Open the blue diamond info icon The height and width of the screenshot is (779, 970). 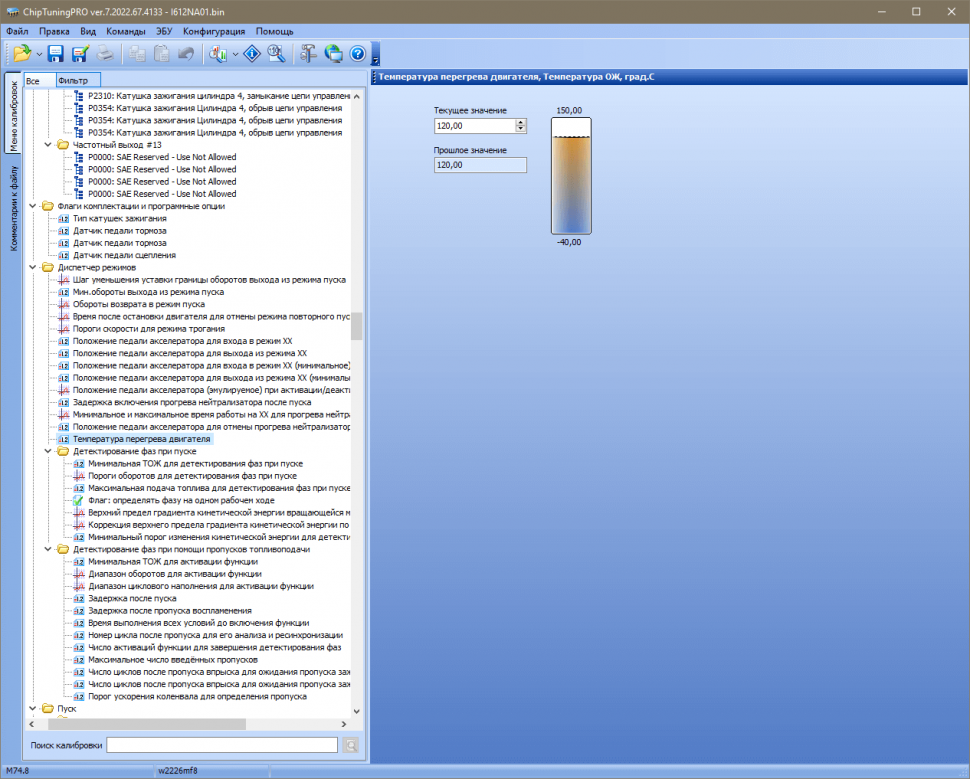(x=252, y=53)
